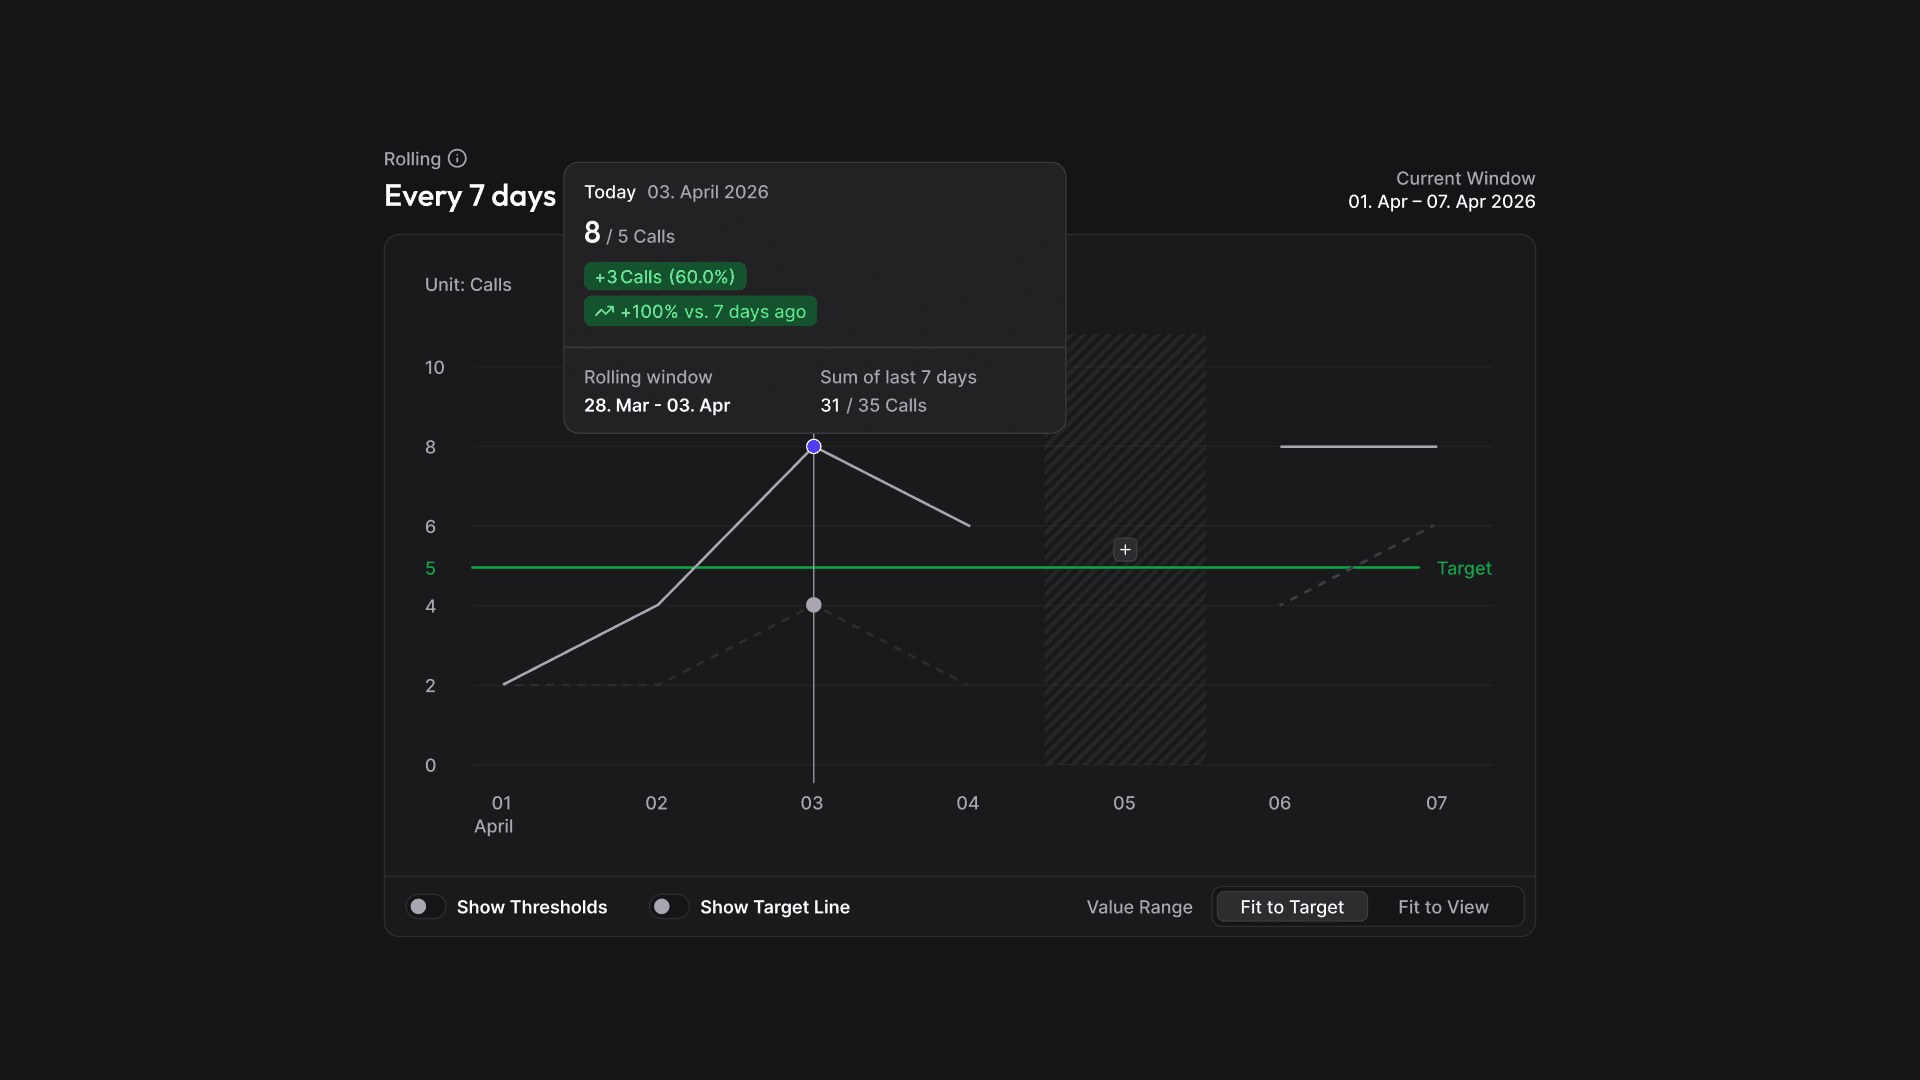
Task: Click the green Target label
Action: pos(1464,568)
